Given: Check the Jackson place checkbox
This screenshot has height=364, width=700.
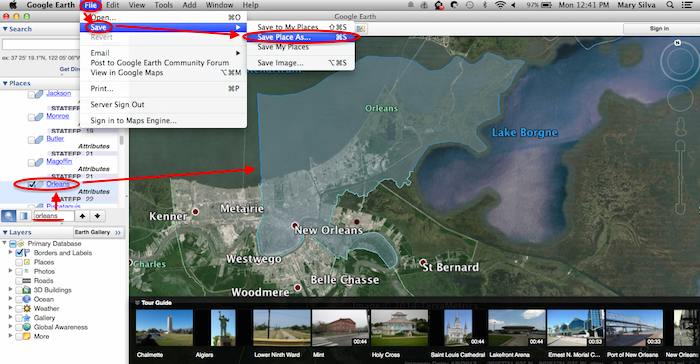Looking at the screenshot, I should [x=31, y=94].
